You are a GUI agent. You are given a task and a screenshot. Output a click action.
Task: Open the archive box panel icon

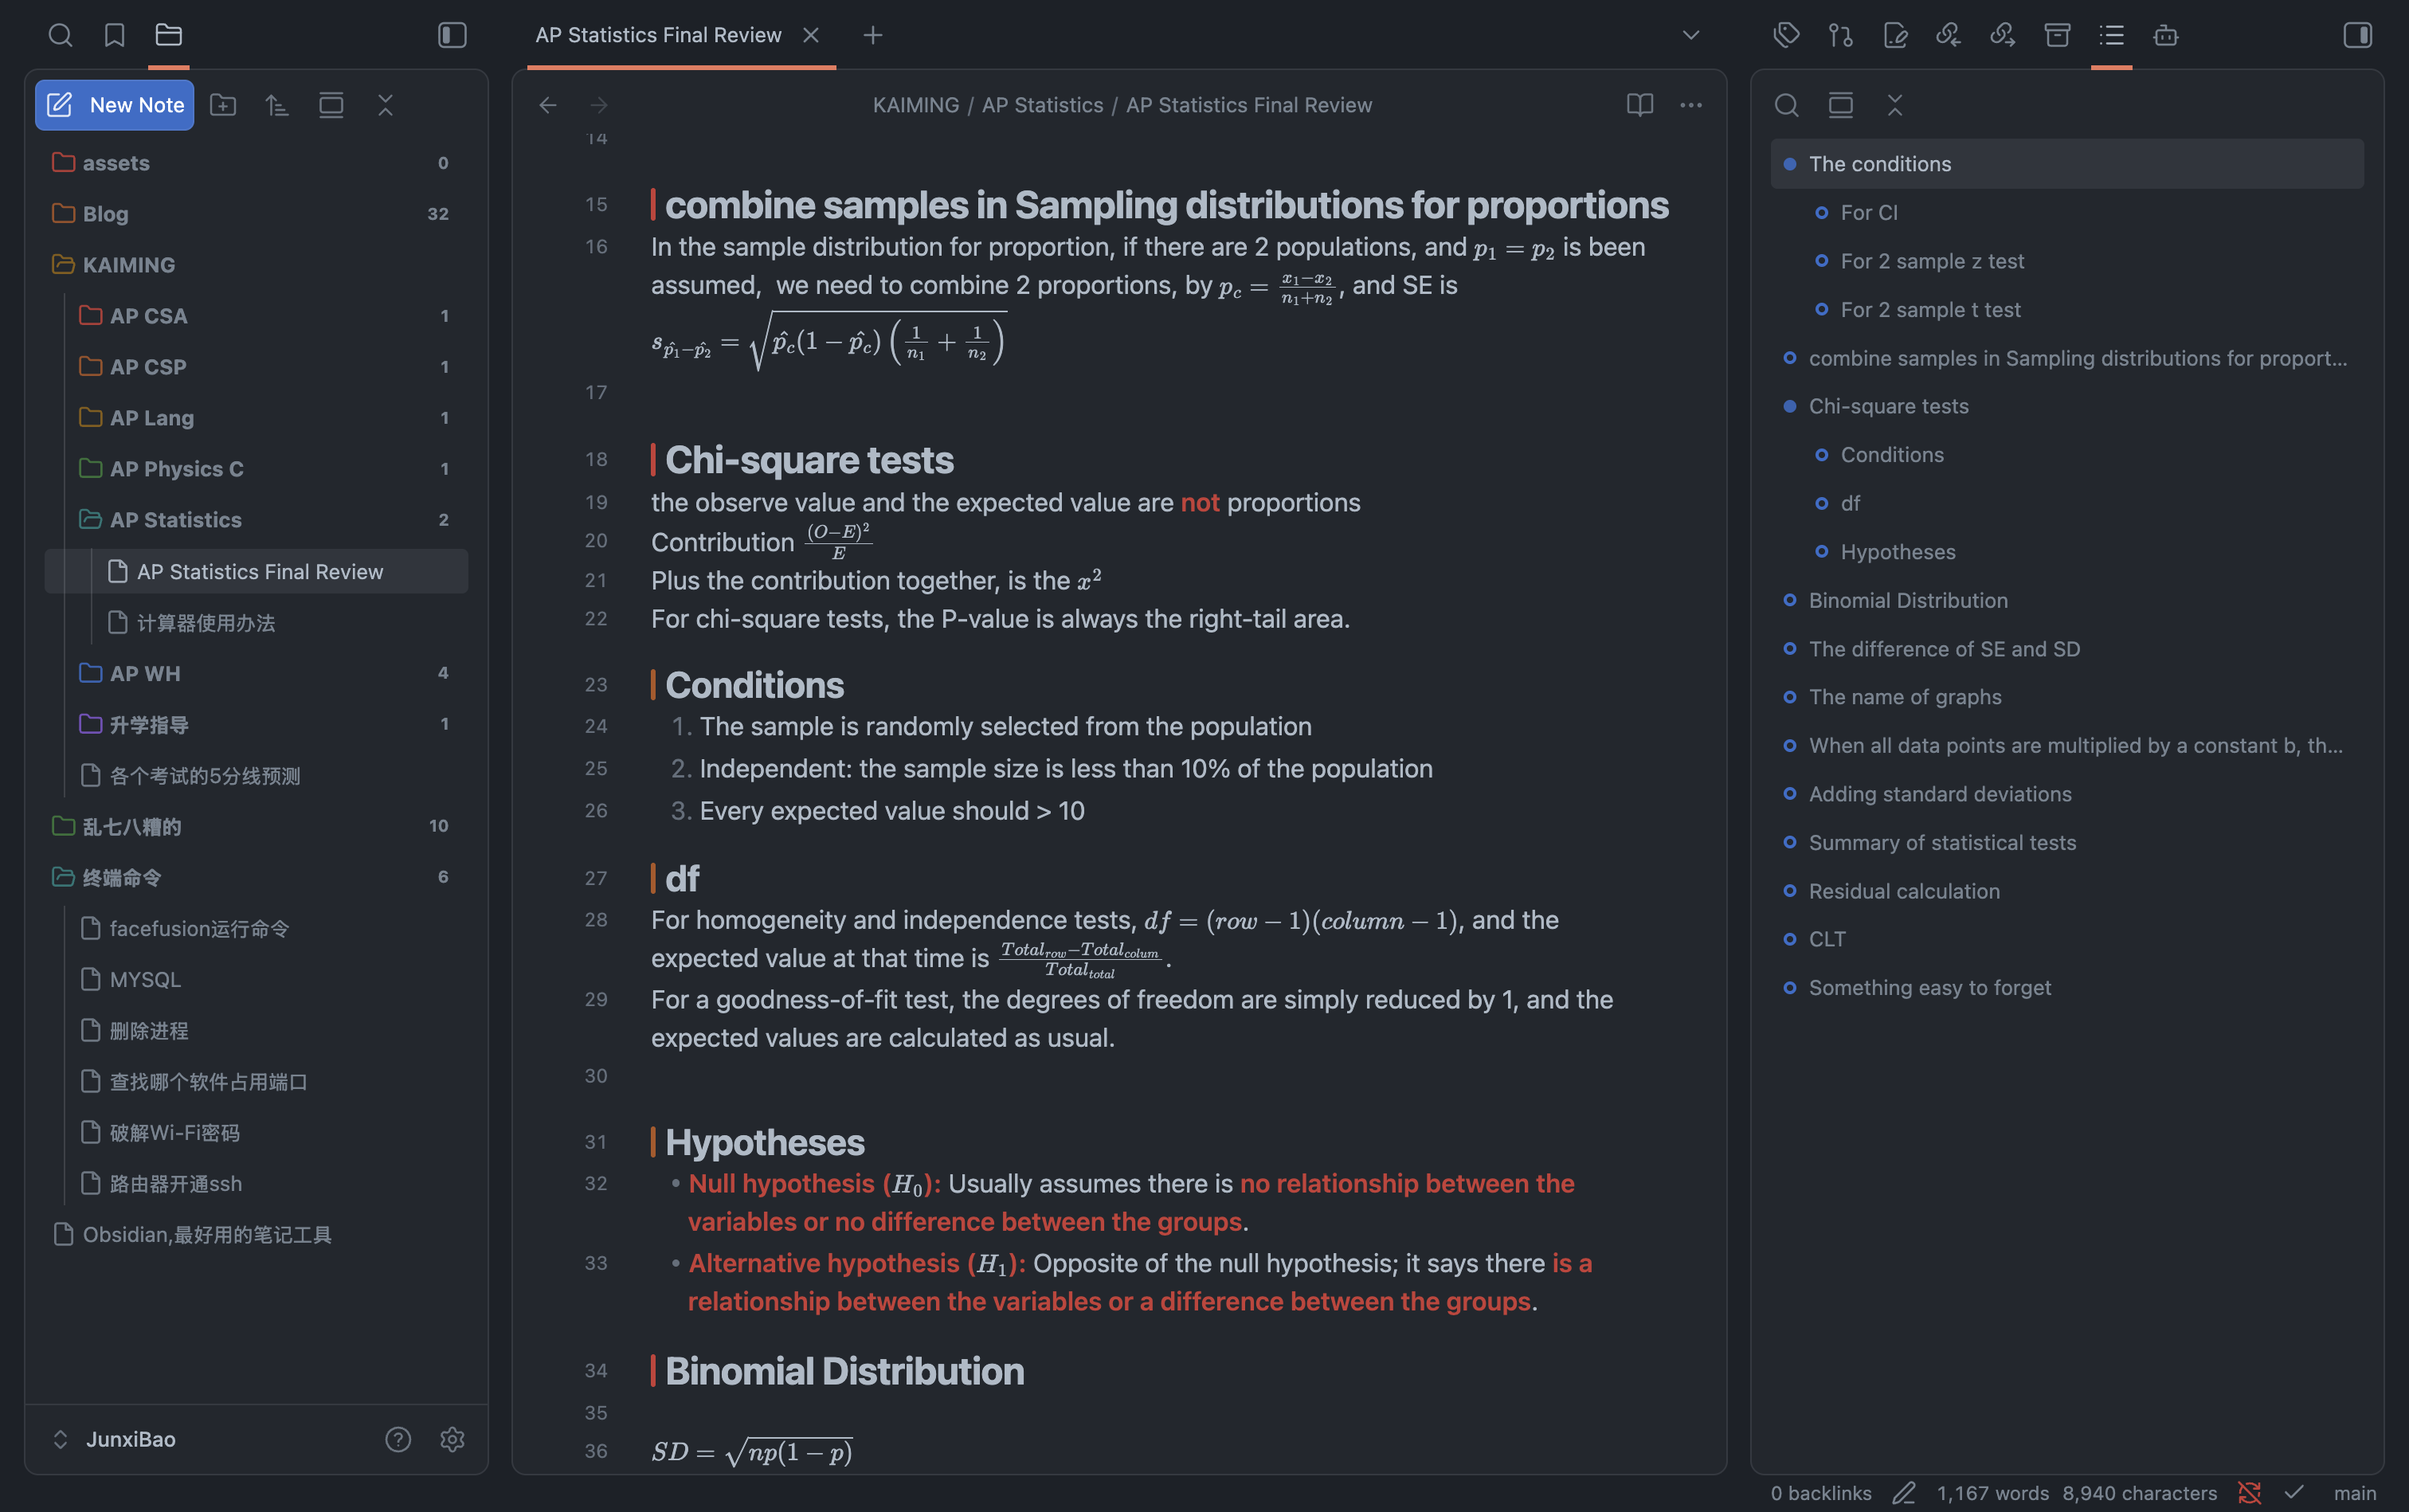coord(2057,36)
